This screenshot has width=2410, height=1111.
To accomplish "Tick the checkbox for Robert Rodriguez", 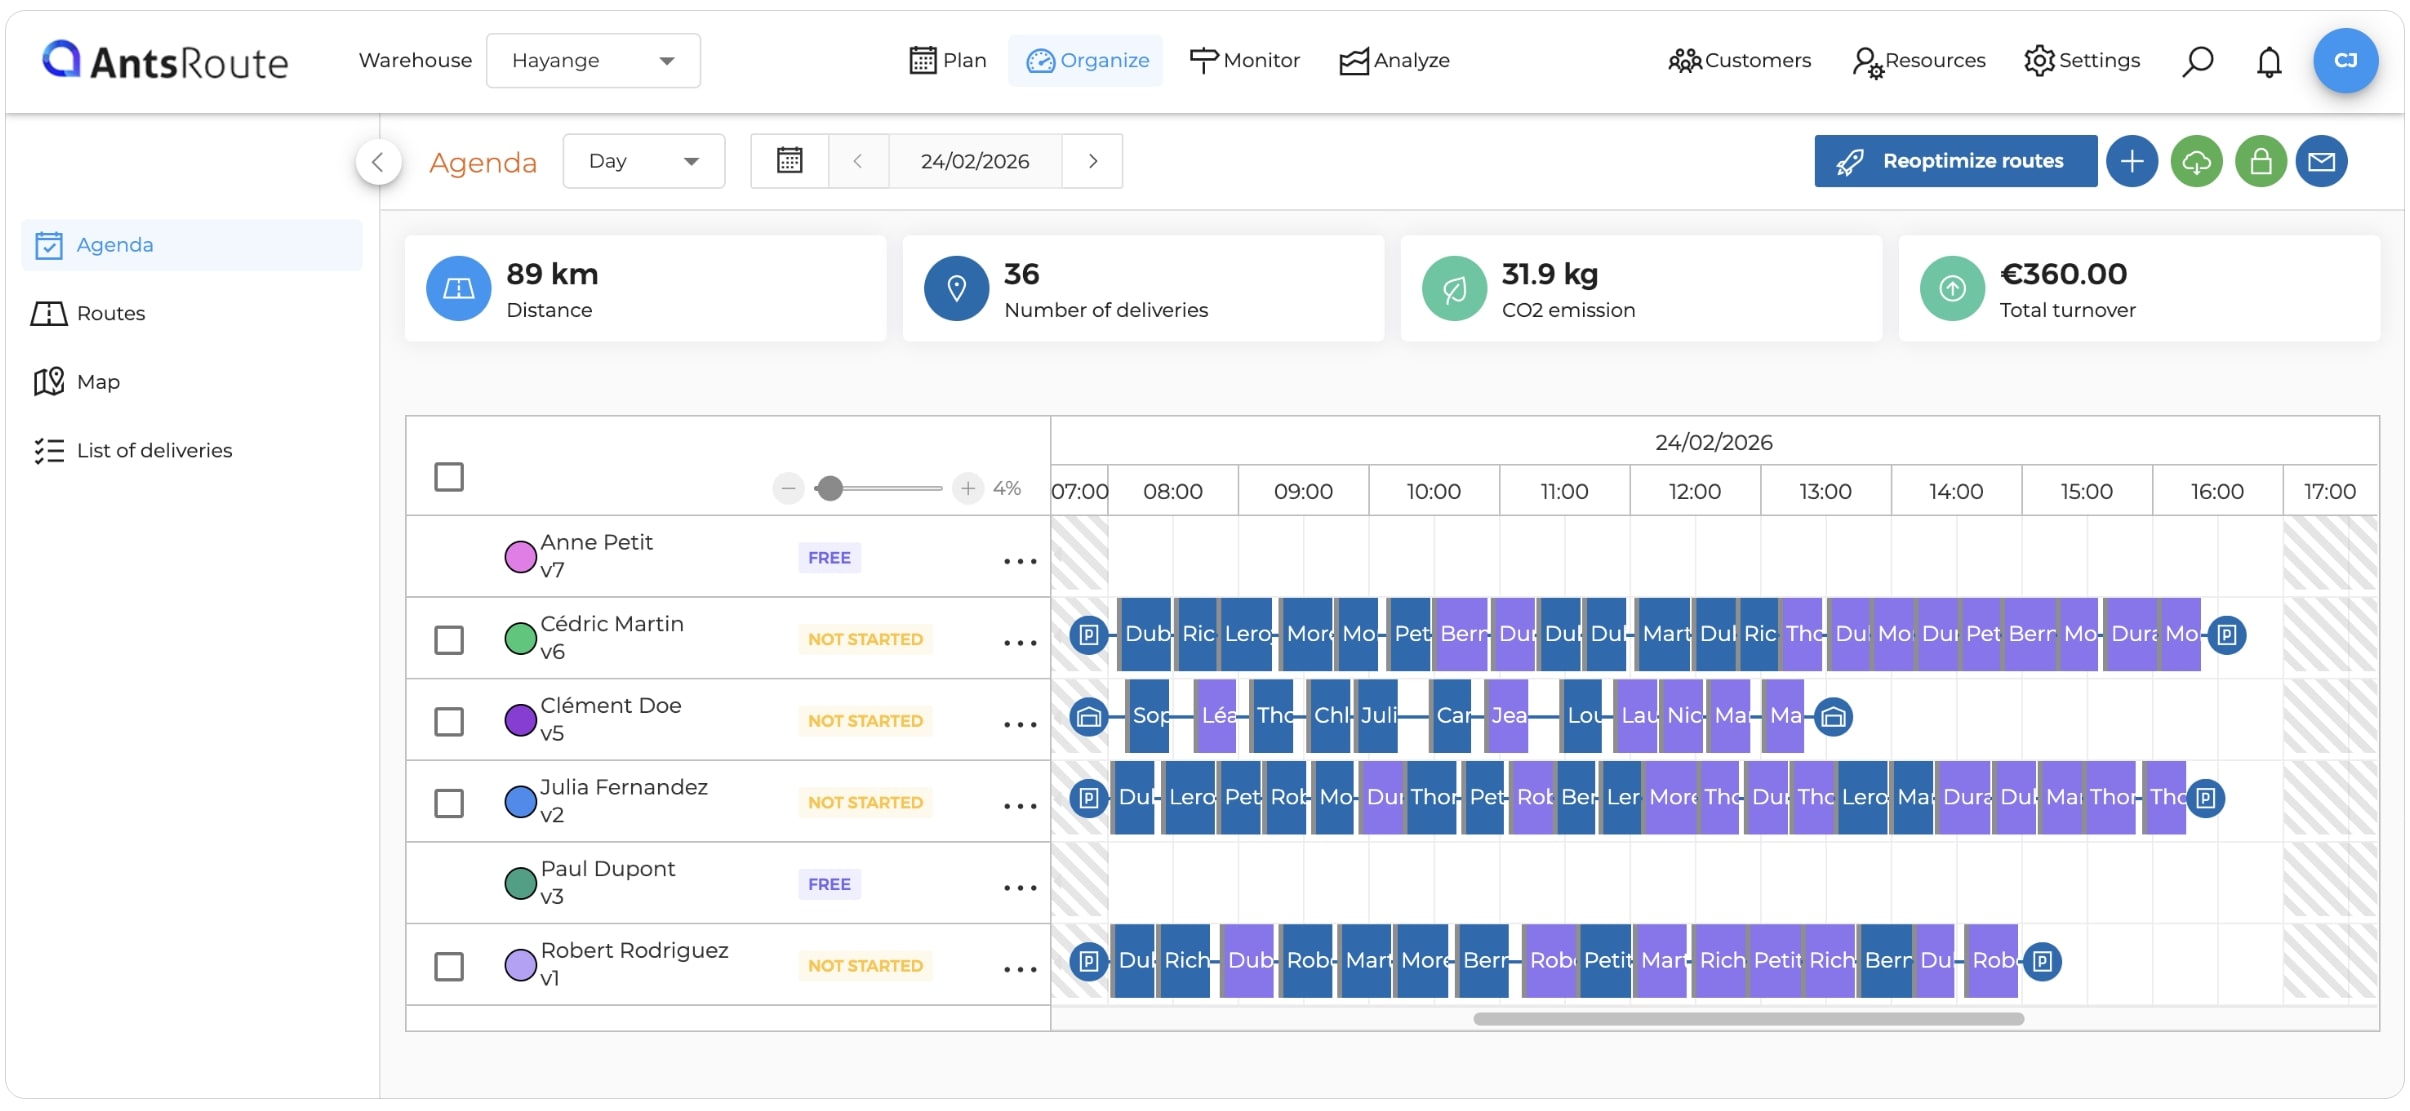I will tap(449, 967).
